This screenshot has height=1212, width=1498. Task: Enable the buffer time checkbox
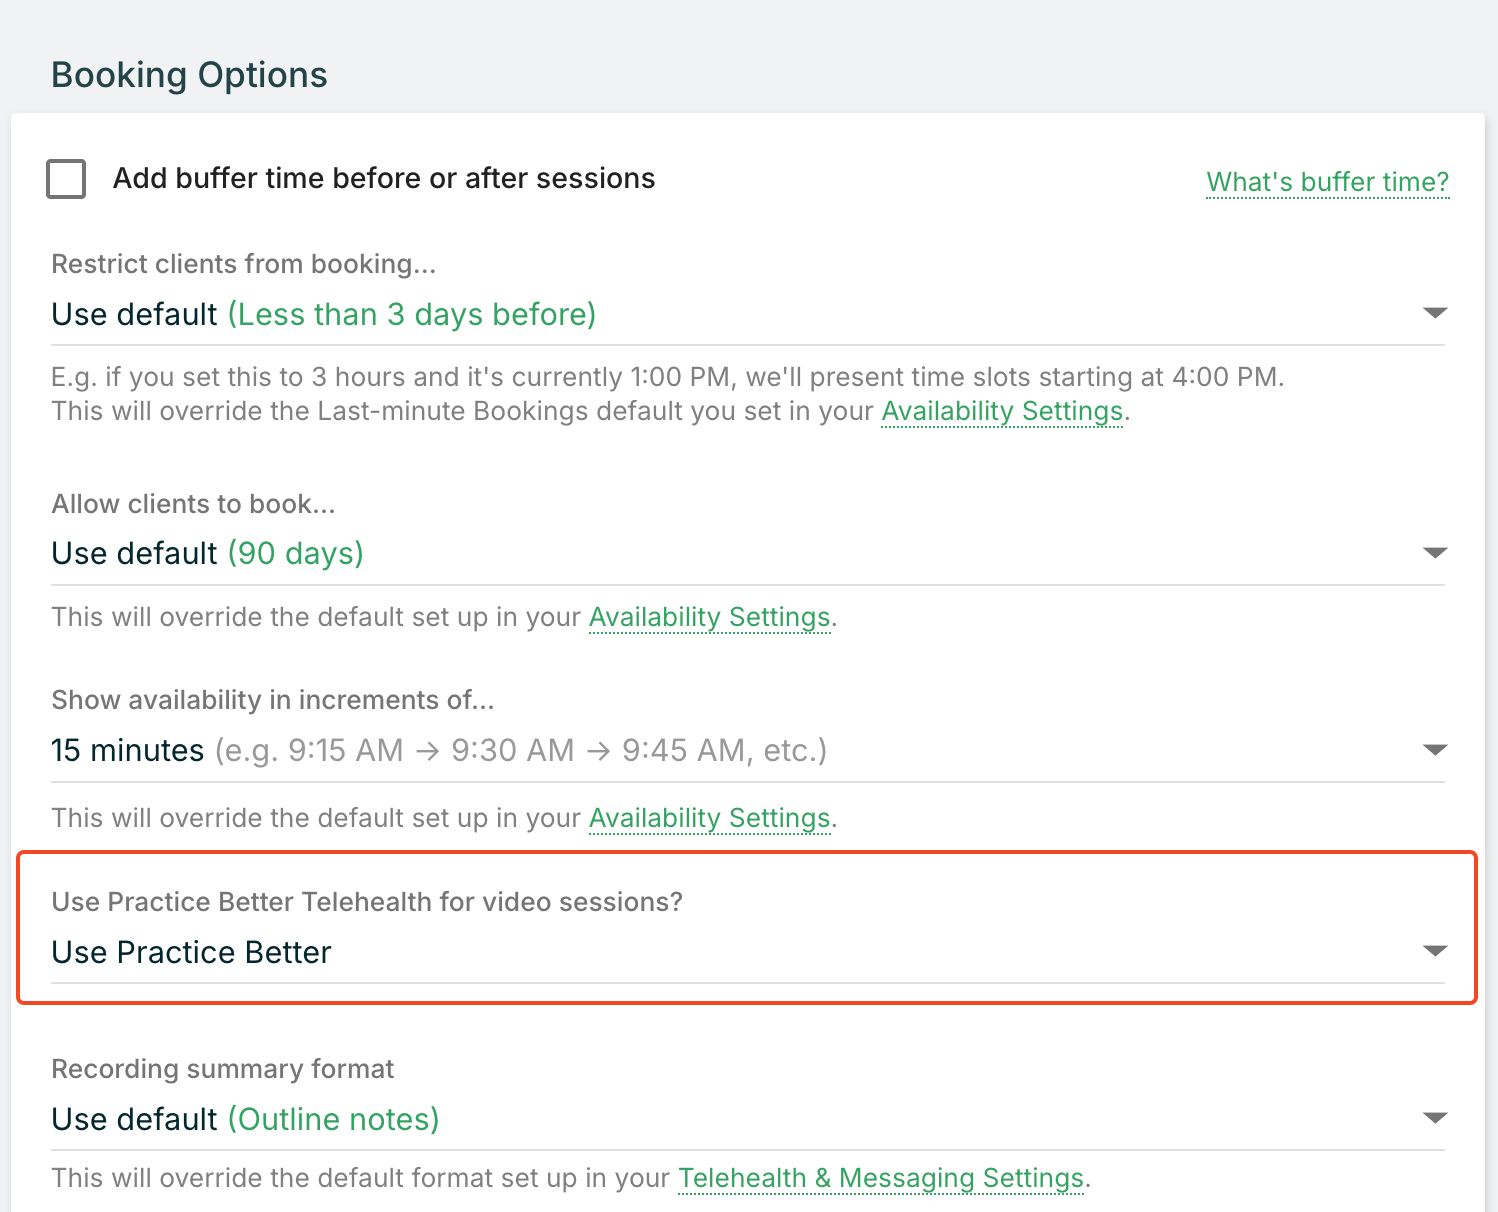click(x=66, y=179)
